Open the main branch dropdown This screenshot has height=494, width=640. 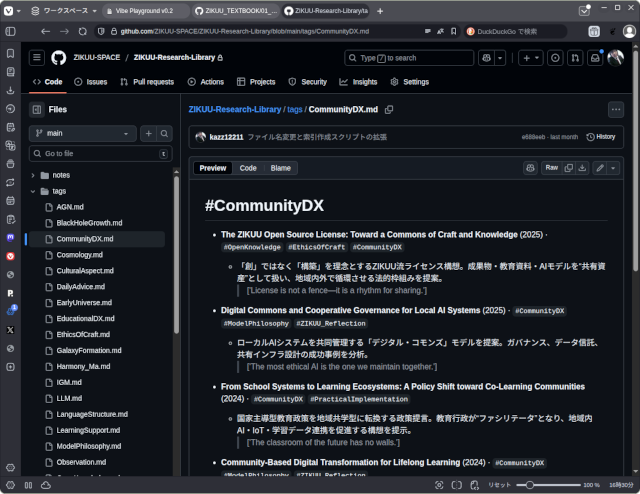click(x=83, y=133)
